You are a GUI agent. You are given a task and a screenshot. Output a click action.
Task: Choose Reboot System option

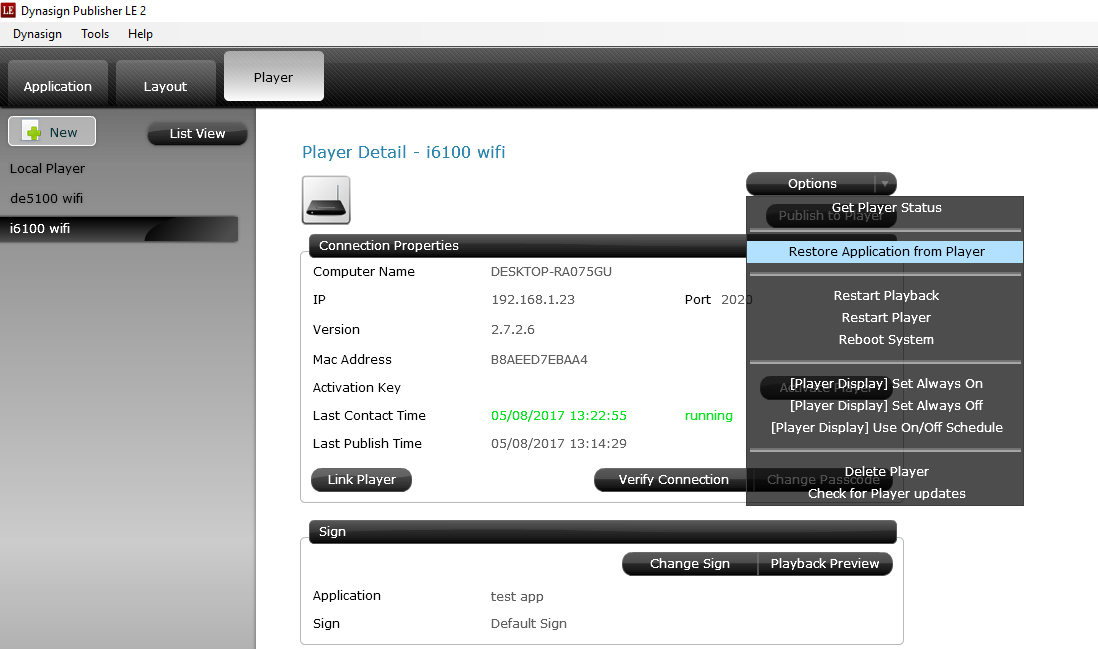tap(886, 340)
